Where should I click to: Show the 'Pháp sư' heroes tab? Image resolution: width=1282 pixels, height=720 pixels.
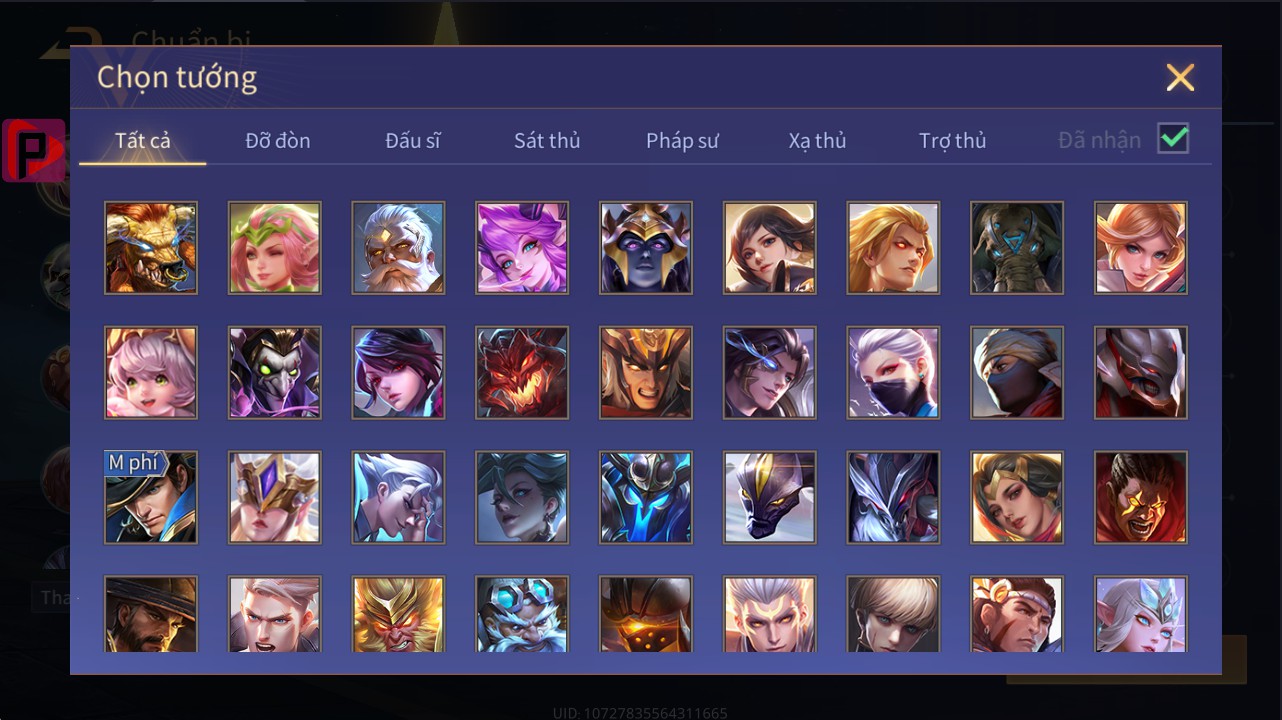[x=682, y=140]
